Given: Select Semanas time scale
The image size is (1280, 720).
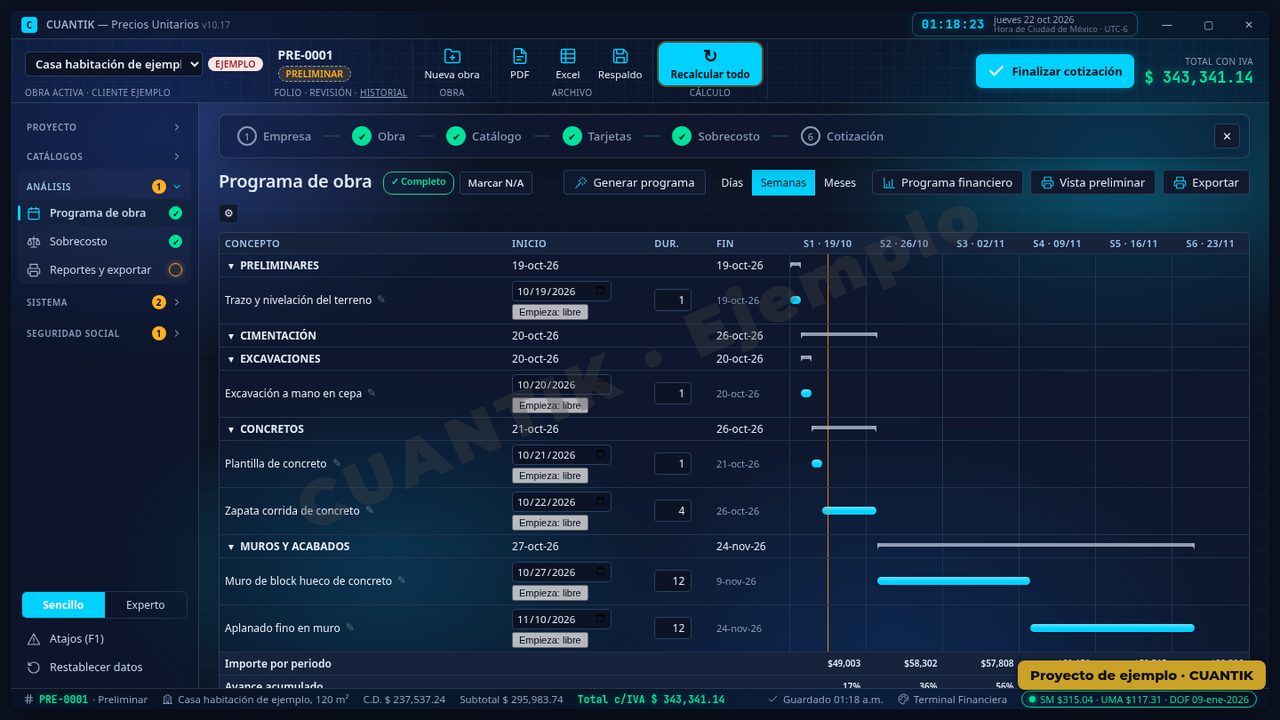Looking at the screenshot, I should (x=783, y=183).
